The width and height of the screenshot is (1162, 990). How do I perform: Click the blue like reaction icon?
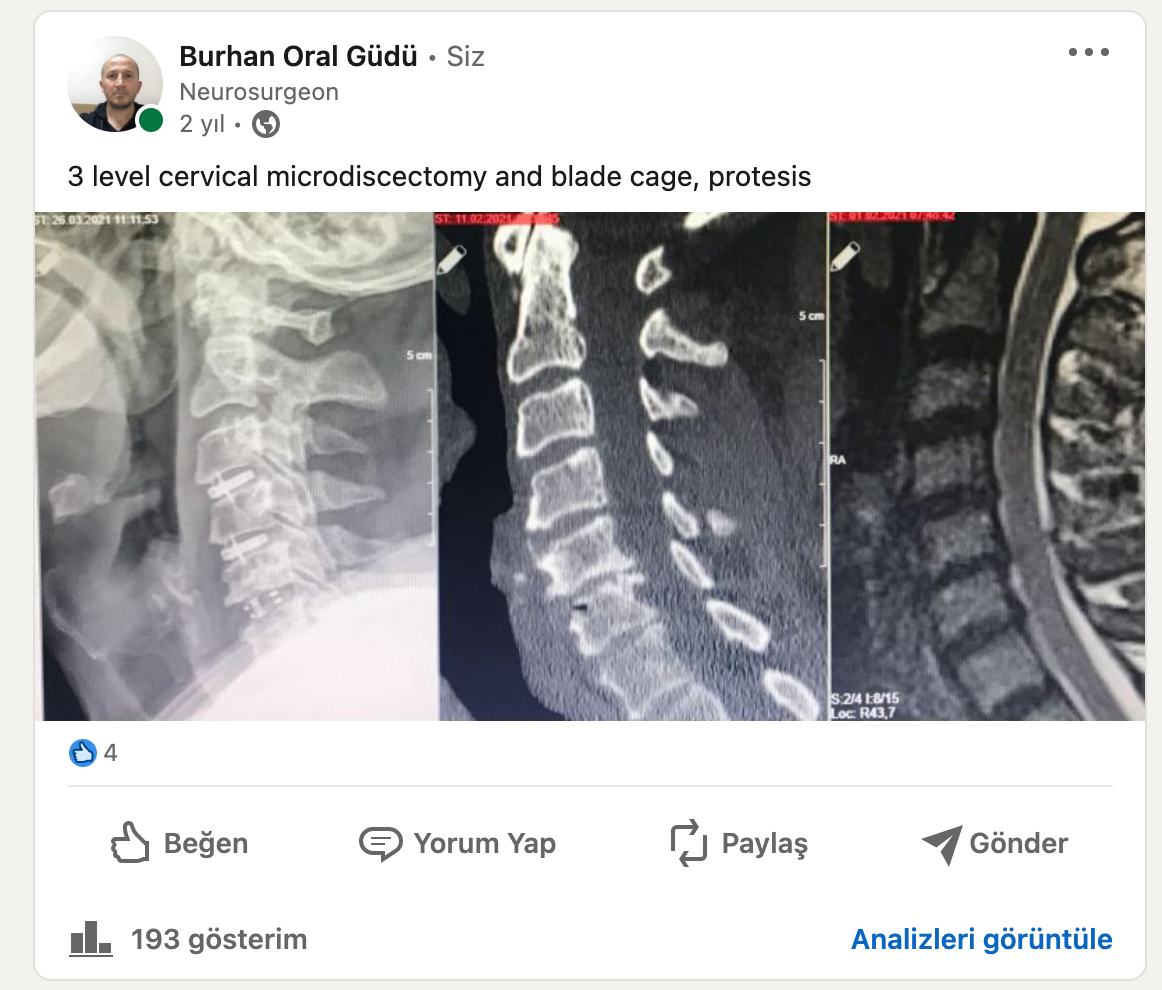83,753
